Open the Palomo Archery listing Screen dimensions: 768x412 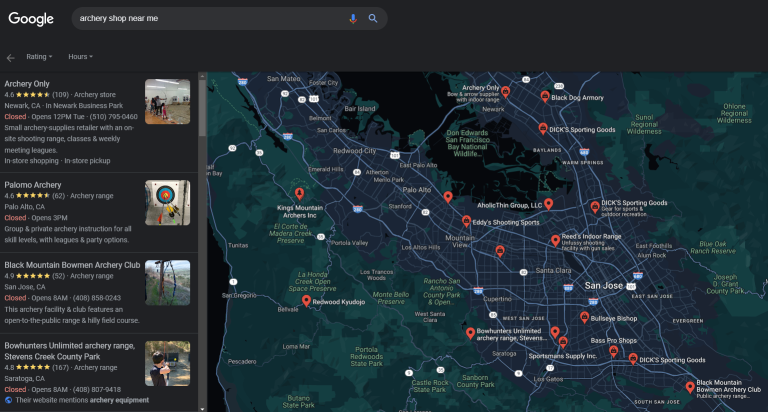coord(33,185)
